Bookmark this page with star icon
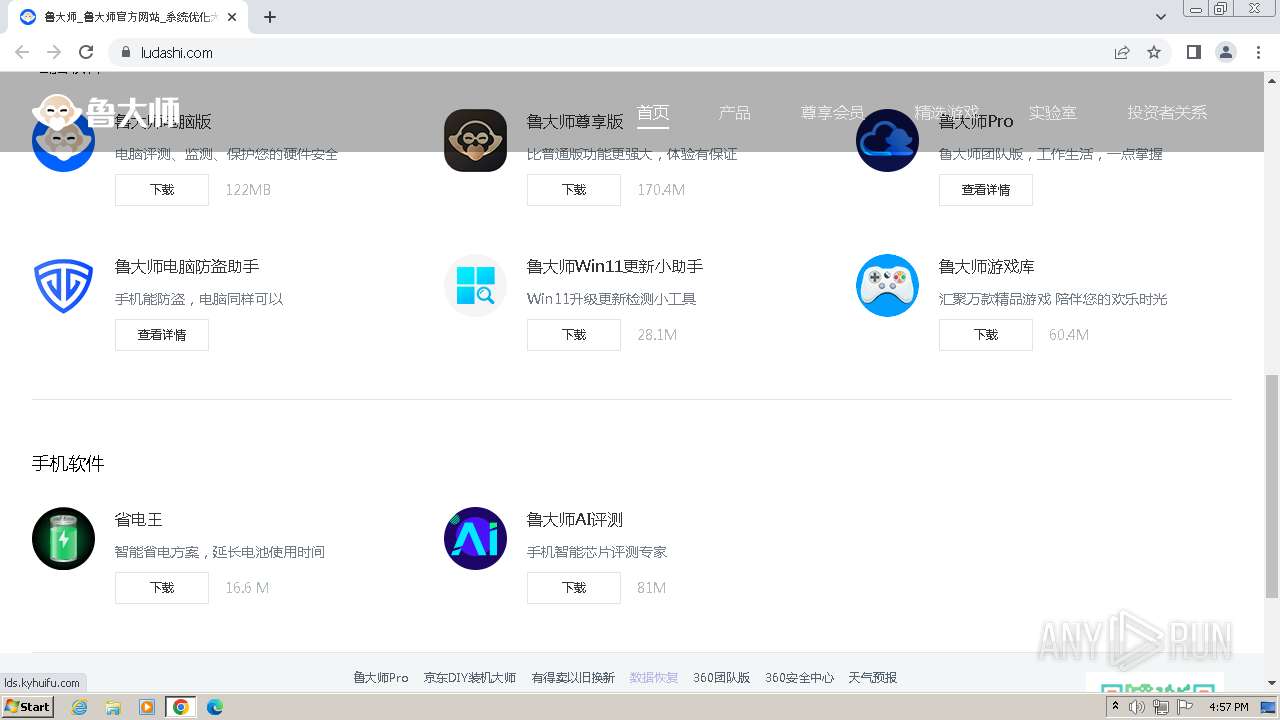The image size is (1280, 720). tap(1154, 52)
